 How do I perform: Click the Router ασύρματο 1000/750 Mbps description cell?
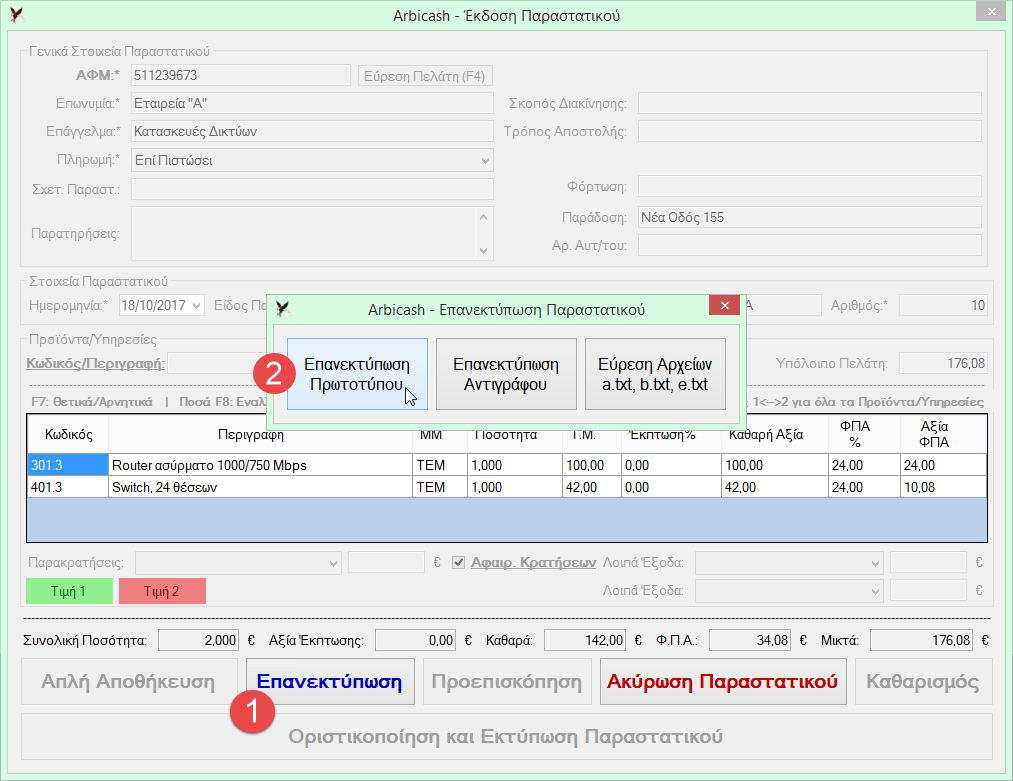coord(260,465)
